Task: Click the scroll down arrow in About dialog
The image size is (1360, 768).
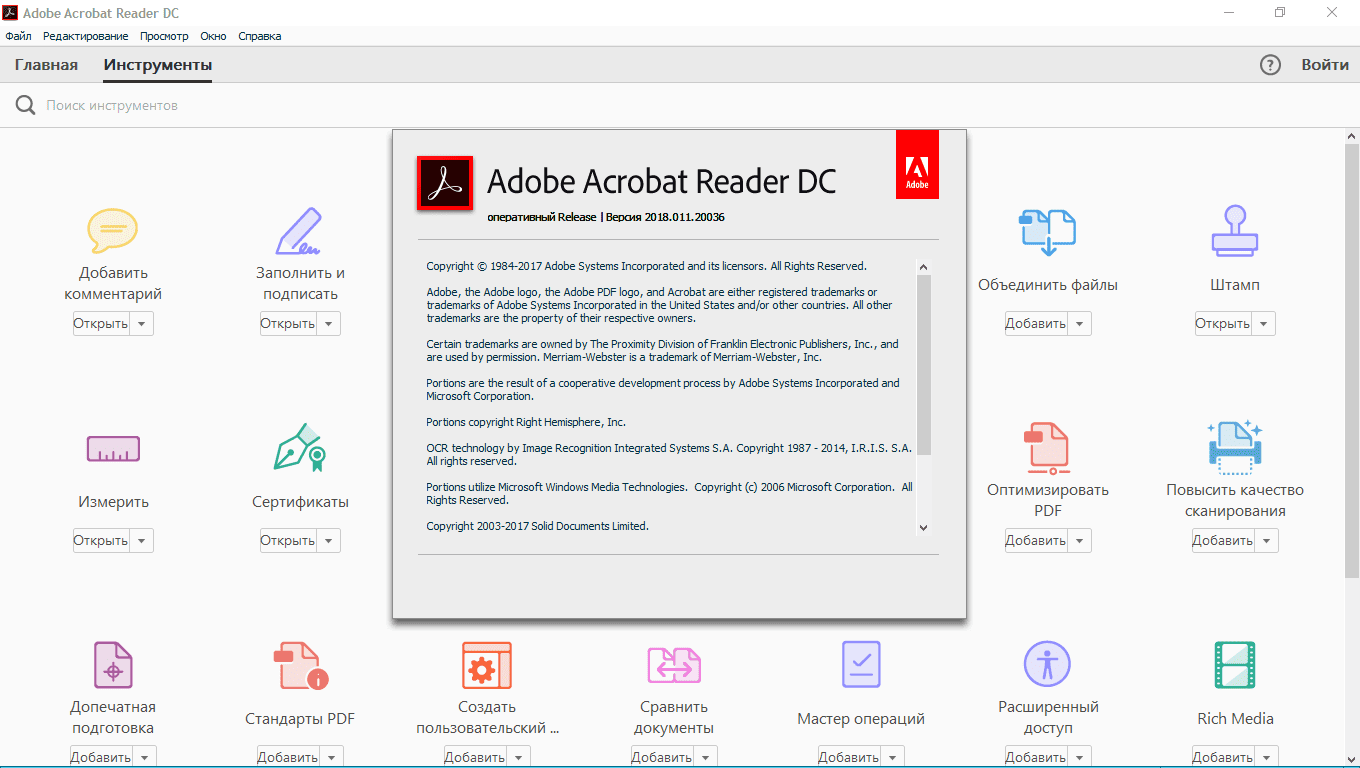Action: coord(923,527)
